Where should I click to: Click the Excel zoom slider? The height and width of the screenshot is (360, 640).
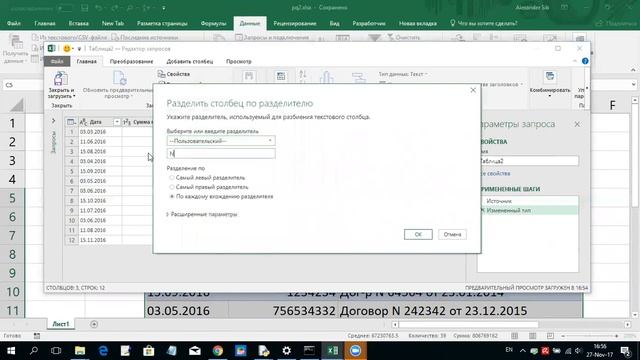tap(590, 336)
